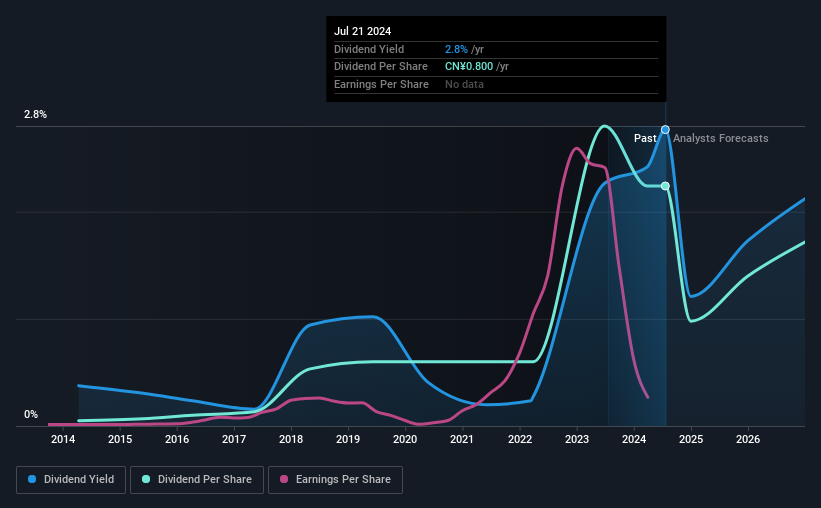This screenshot has width=821, height=508.
Task: Click the 2024 x-axis label
Action: click(634, 439)
